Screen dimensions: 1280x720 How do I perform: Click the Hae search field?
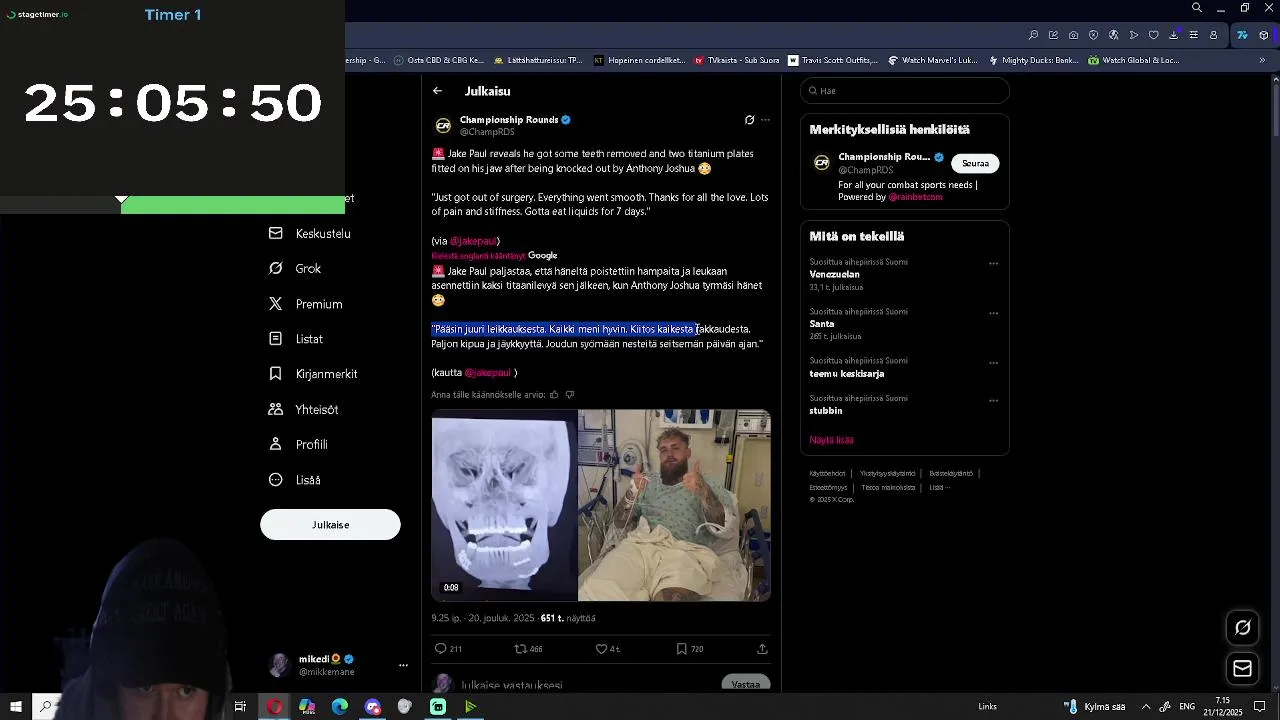[905, 91]
